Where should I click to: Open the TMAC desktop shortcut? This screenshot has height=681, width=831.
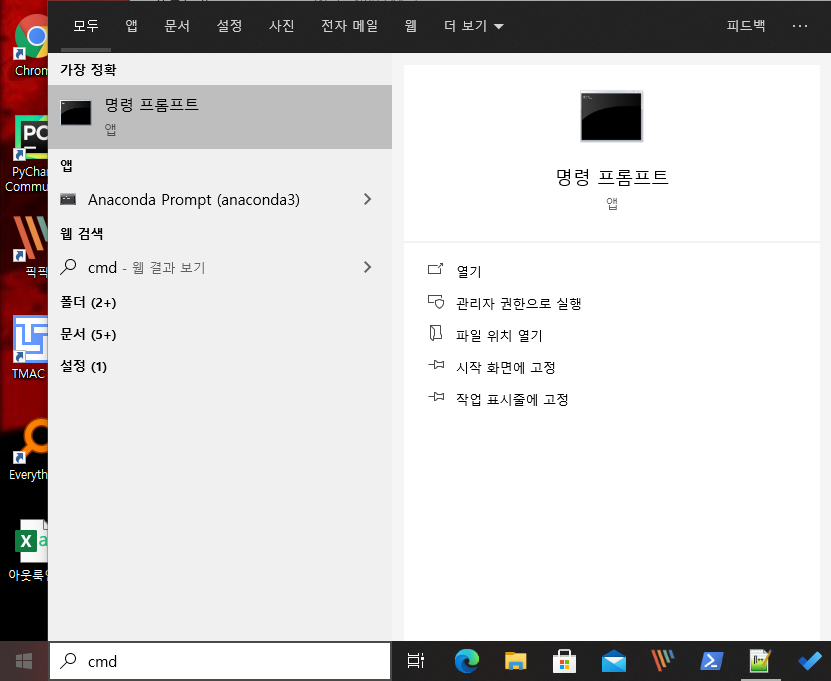pyautogui.click(x=29, y=347)
